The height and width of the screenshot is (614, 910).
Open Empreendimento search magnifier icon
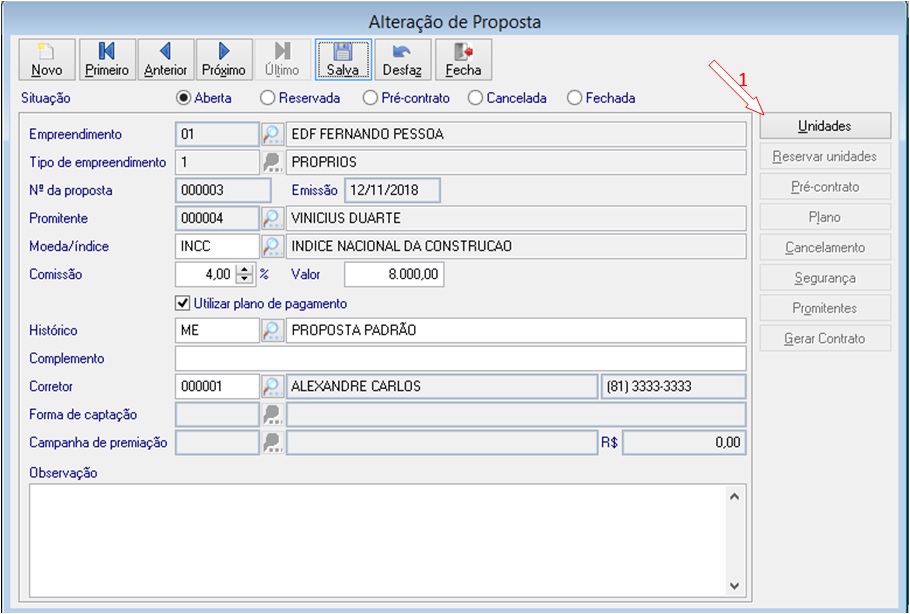coord(272,134)
